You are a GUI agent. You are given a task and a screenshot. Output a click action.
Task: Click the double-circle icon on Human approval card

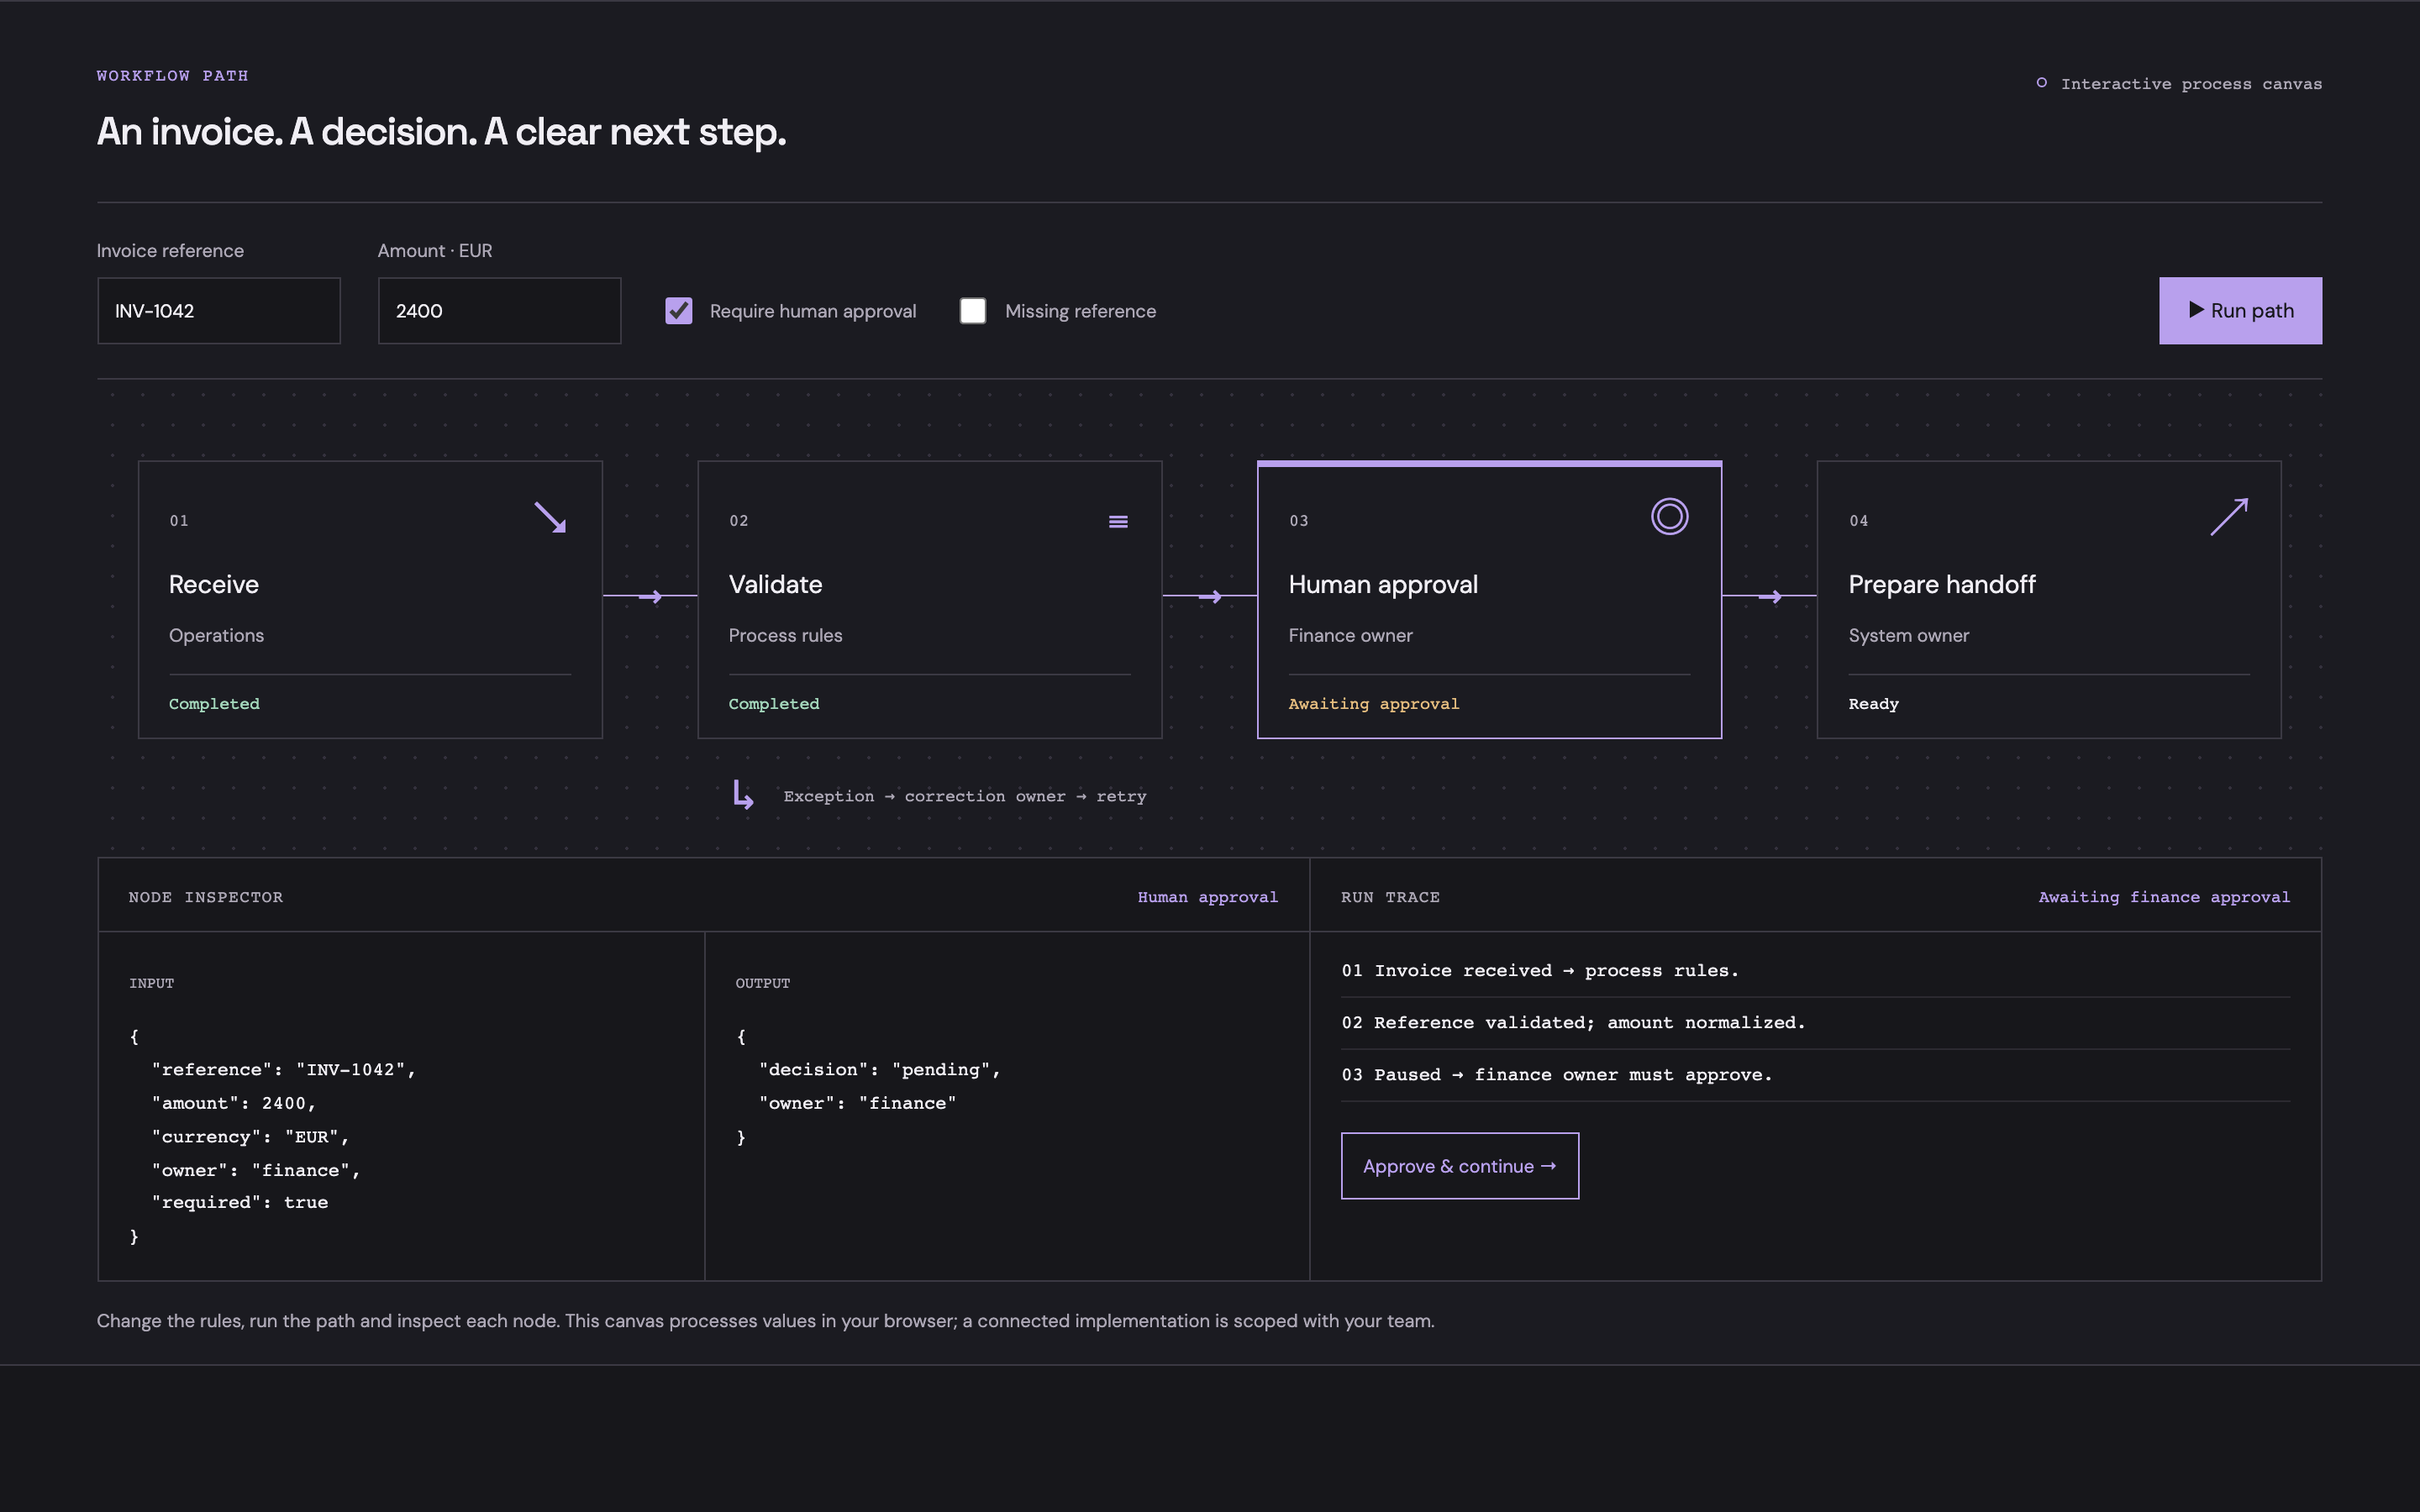1669,516
